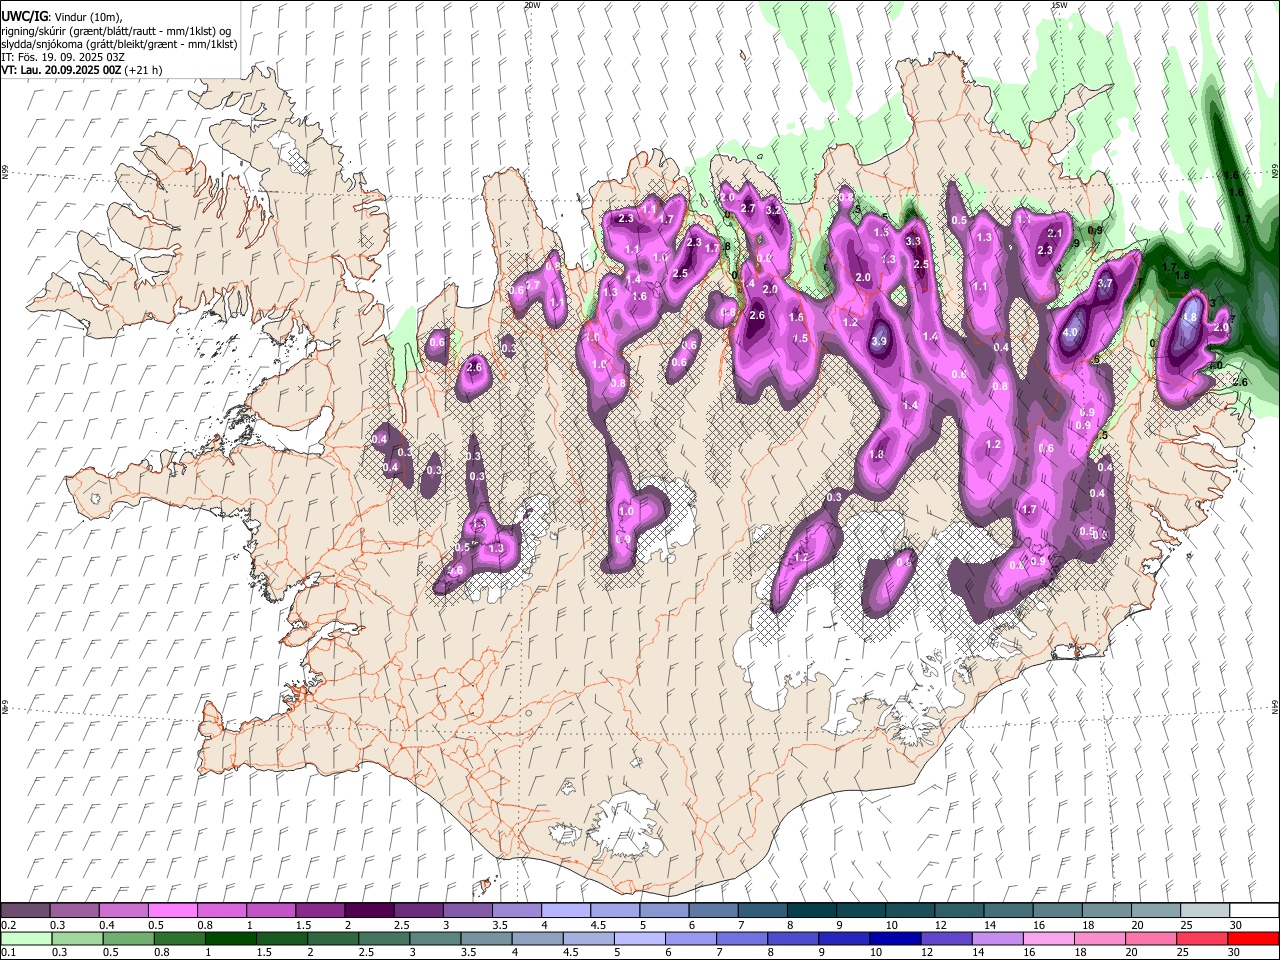Pick the darkest green swatch between 1 and 1.5 on the rain scale
Screen dimensions: 1280x960
[x=230, y=939]
